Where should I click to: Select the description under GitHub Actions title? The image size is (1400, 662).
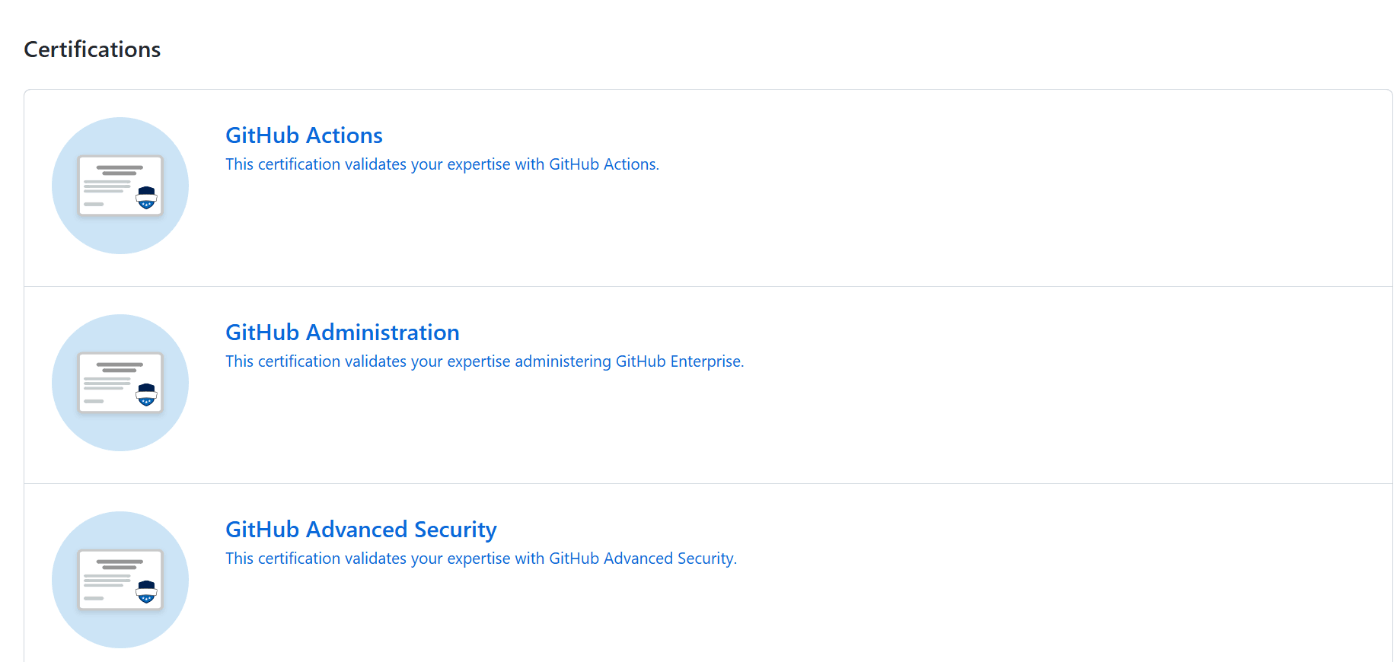[442, 164]
